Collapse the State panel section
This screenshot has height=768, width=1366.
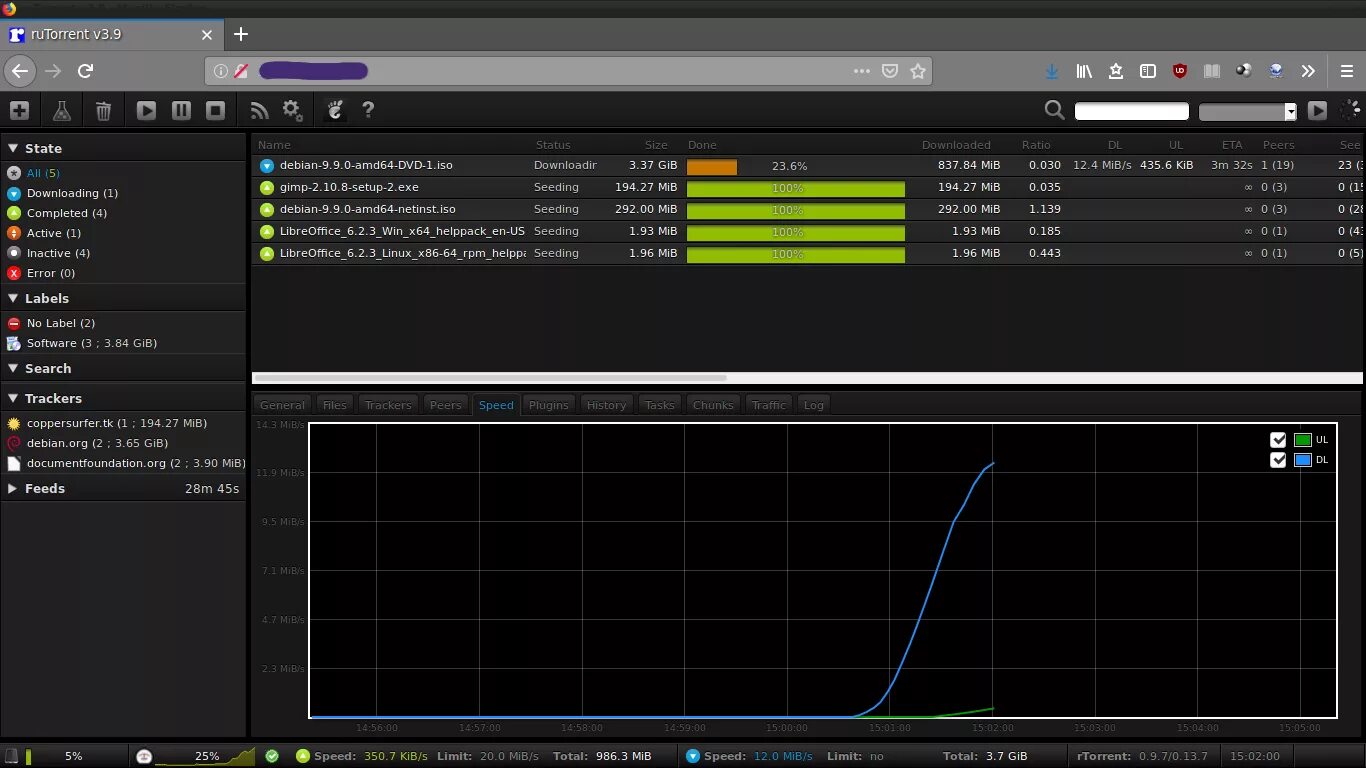pos(123,148)
